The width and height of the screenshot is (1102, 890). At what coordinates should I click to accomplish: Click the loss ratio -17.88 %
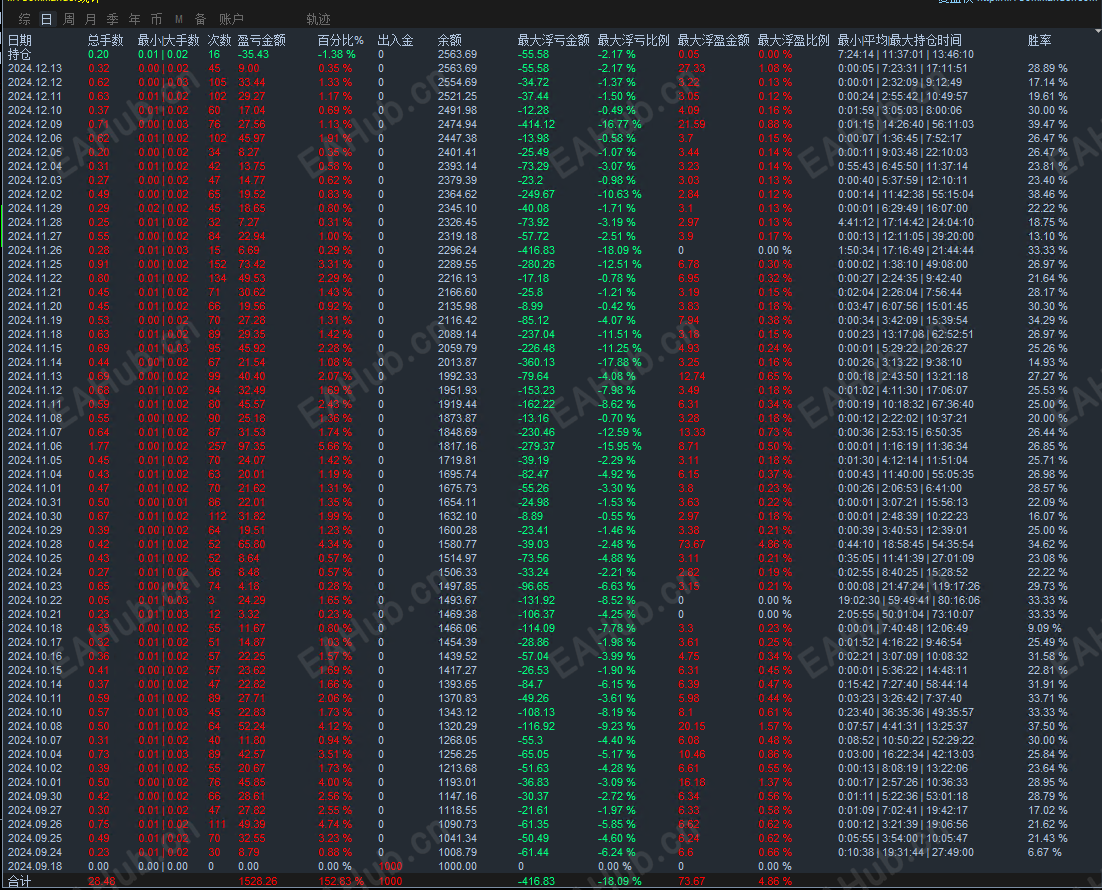click(620, 362)
